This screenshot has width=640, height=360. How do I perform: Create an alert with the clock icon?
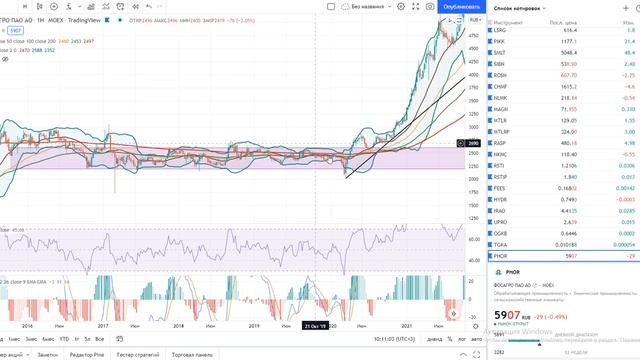coord(120,7)
